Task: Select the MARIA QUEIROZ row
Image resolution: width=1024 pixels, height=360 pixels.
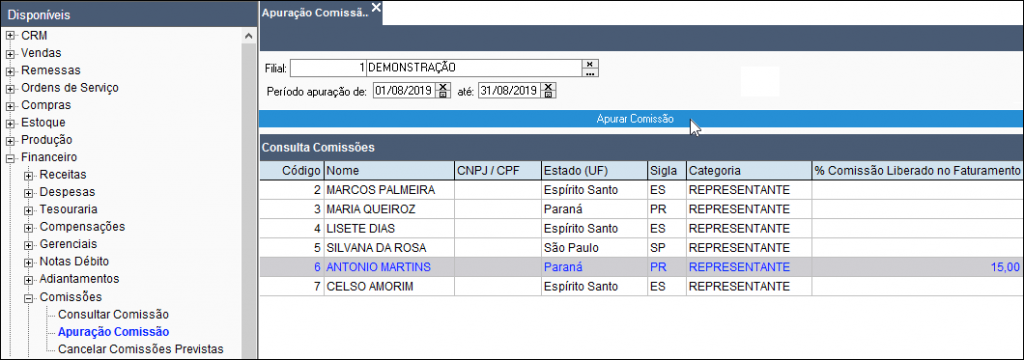Action: pyautogui.click(x=641, y=210)
